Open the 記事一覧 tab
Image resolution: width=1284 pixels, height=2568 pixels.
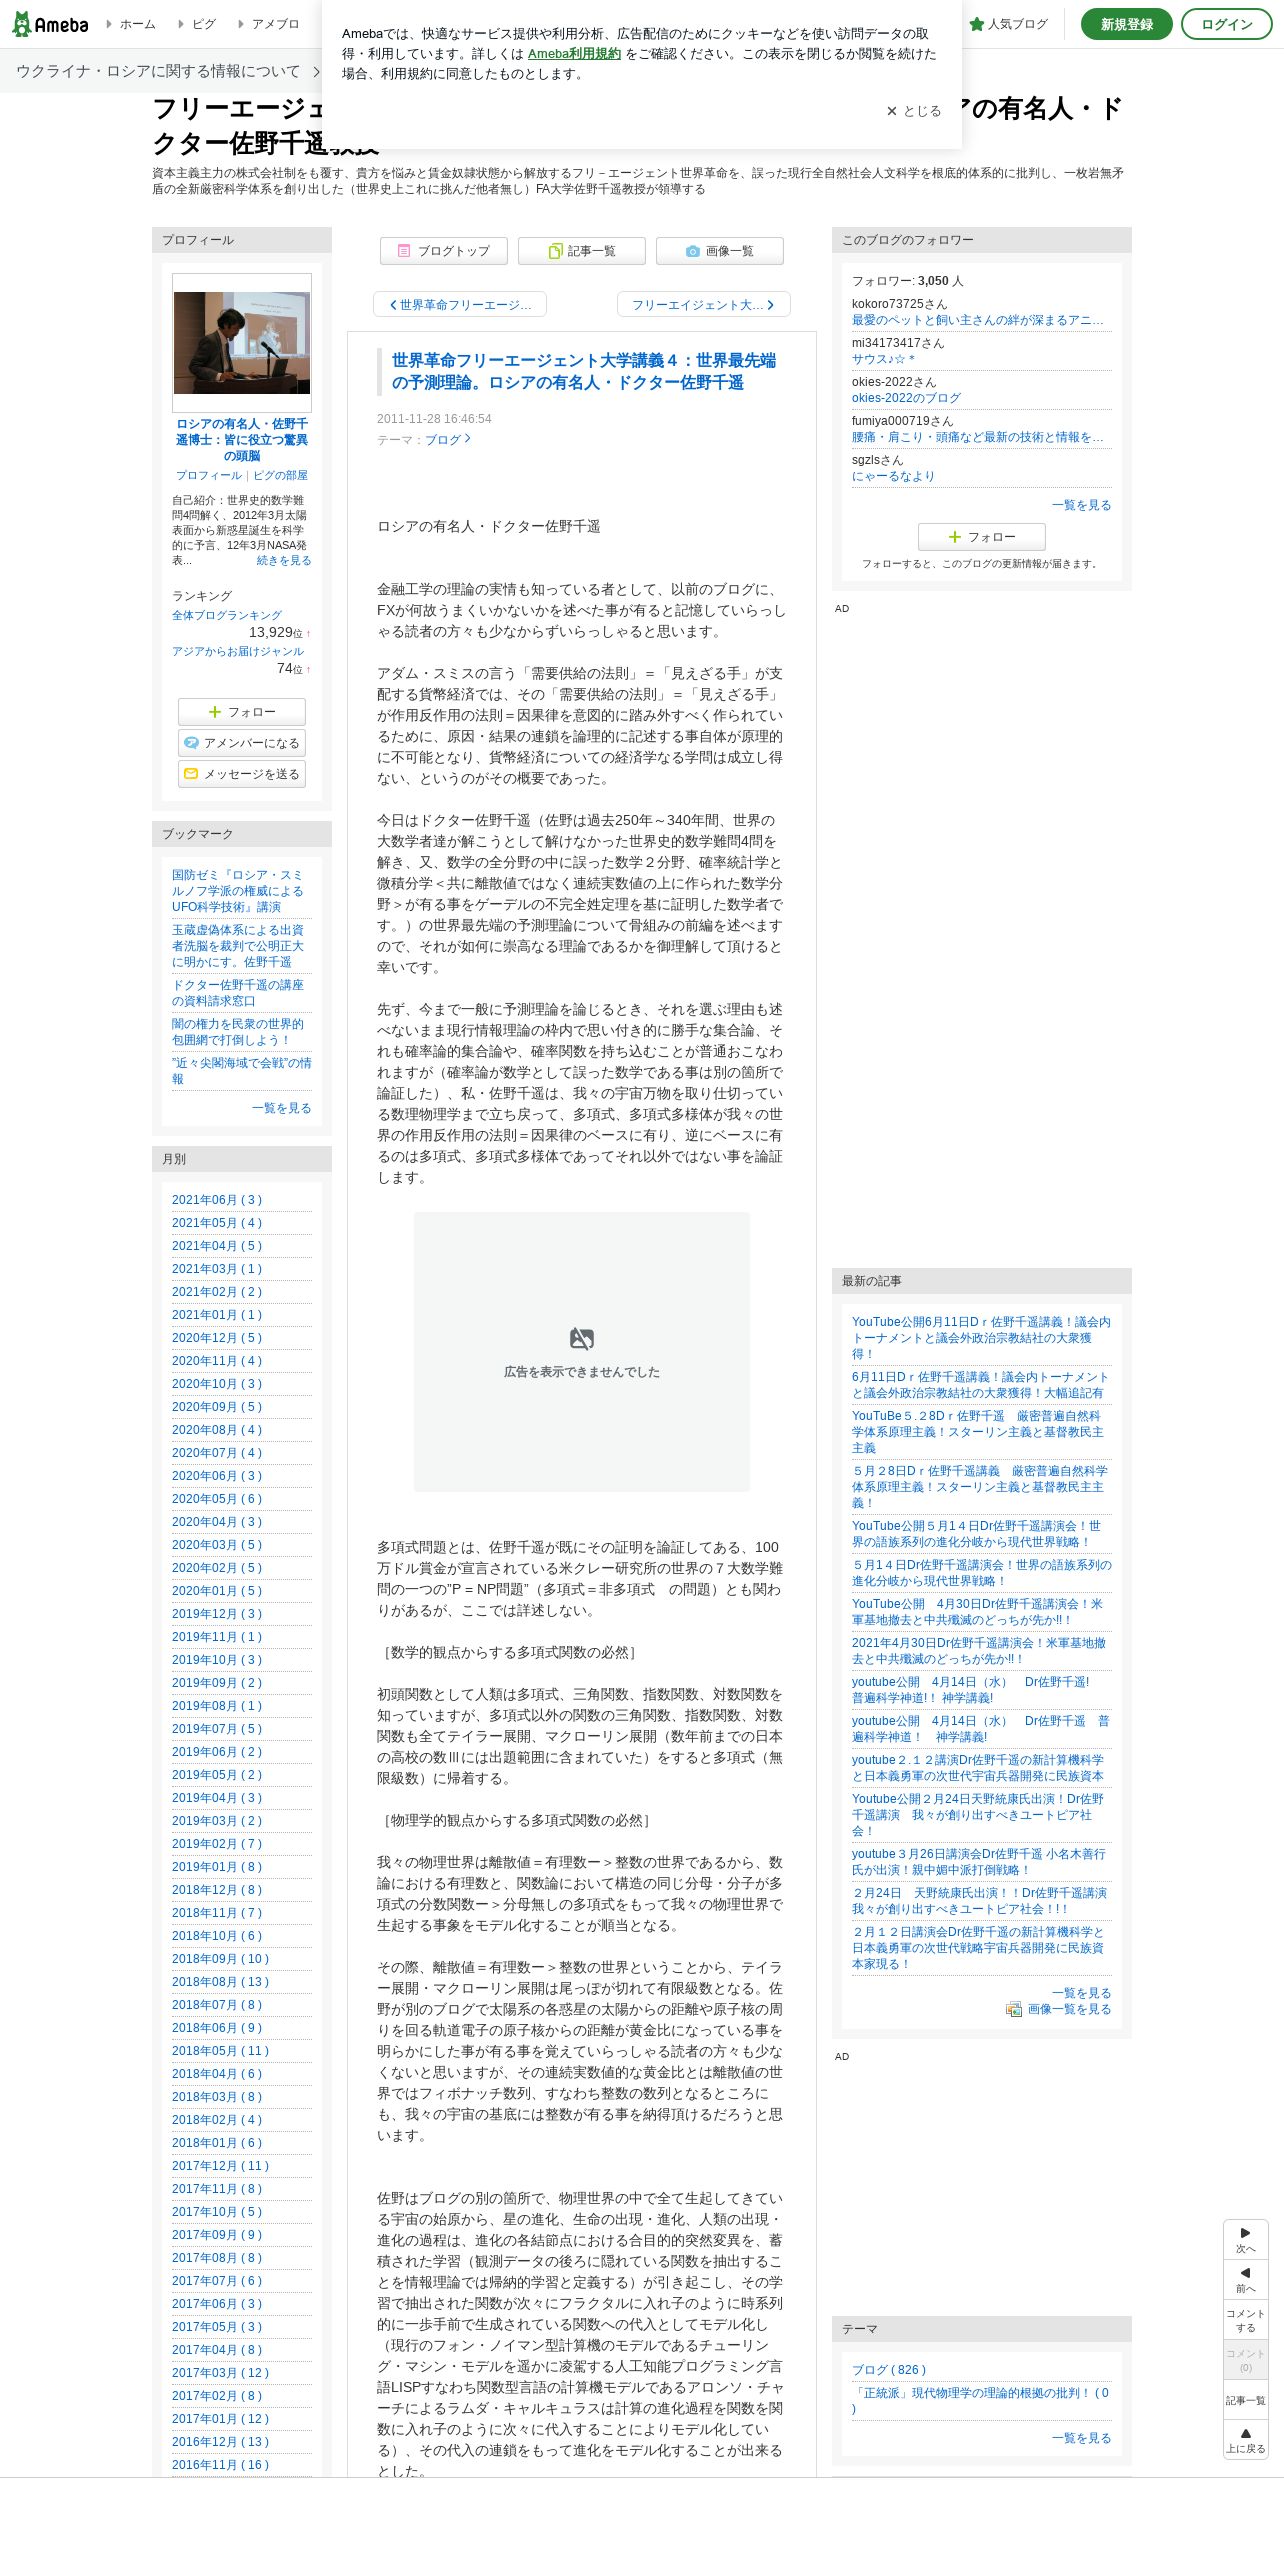[582, 251]
